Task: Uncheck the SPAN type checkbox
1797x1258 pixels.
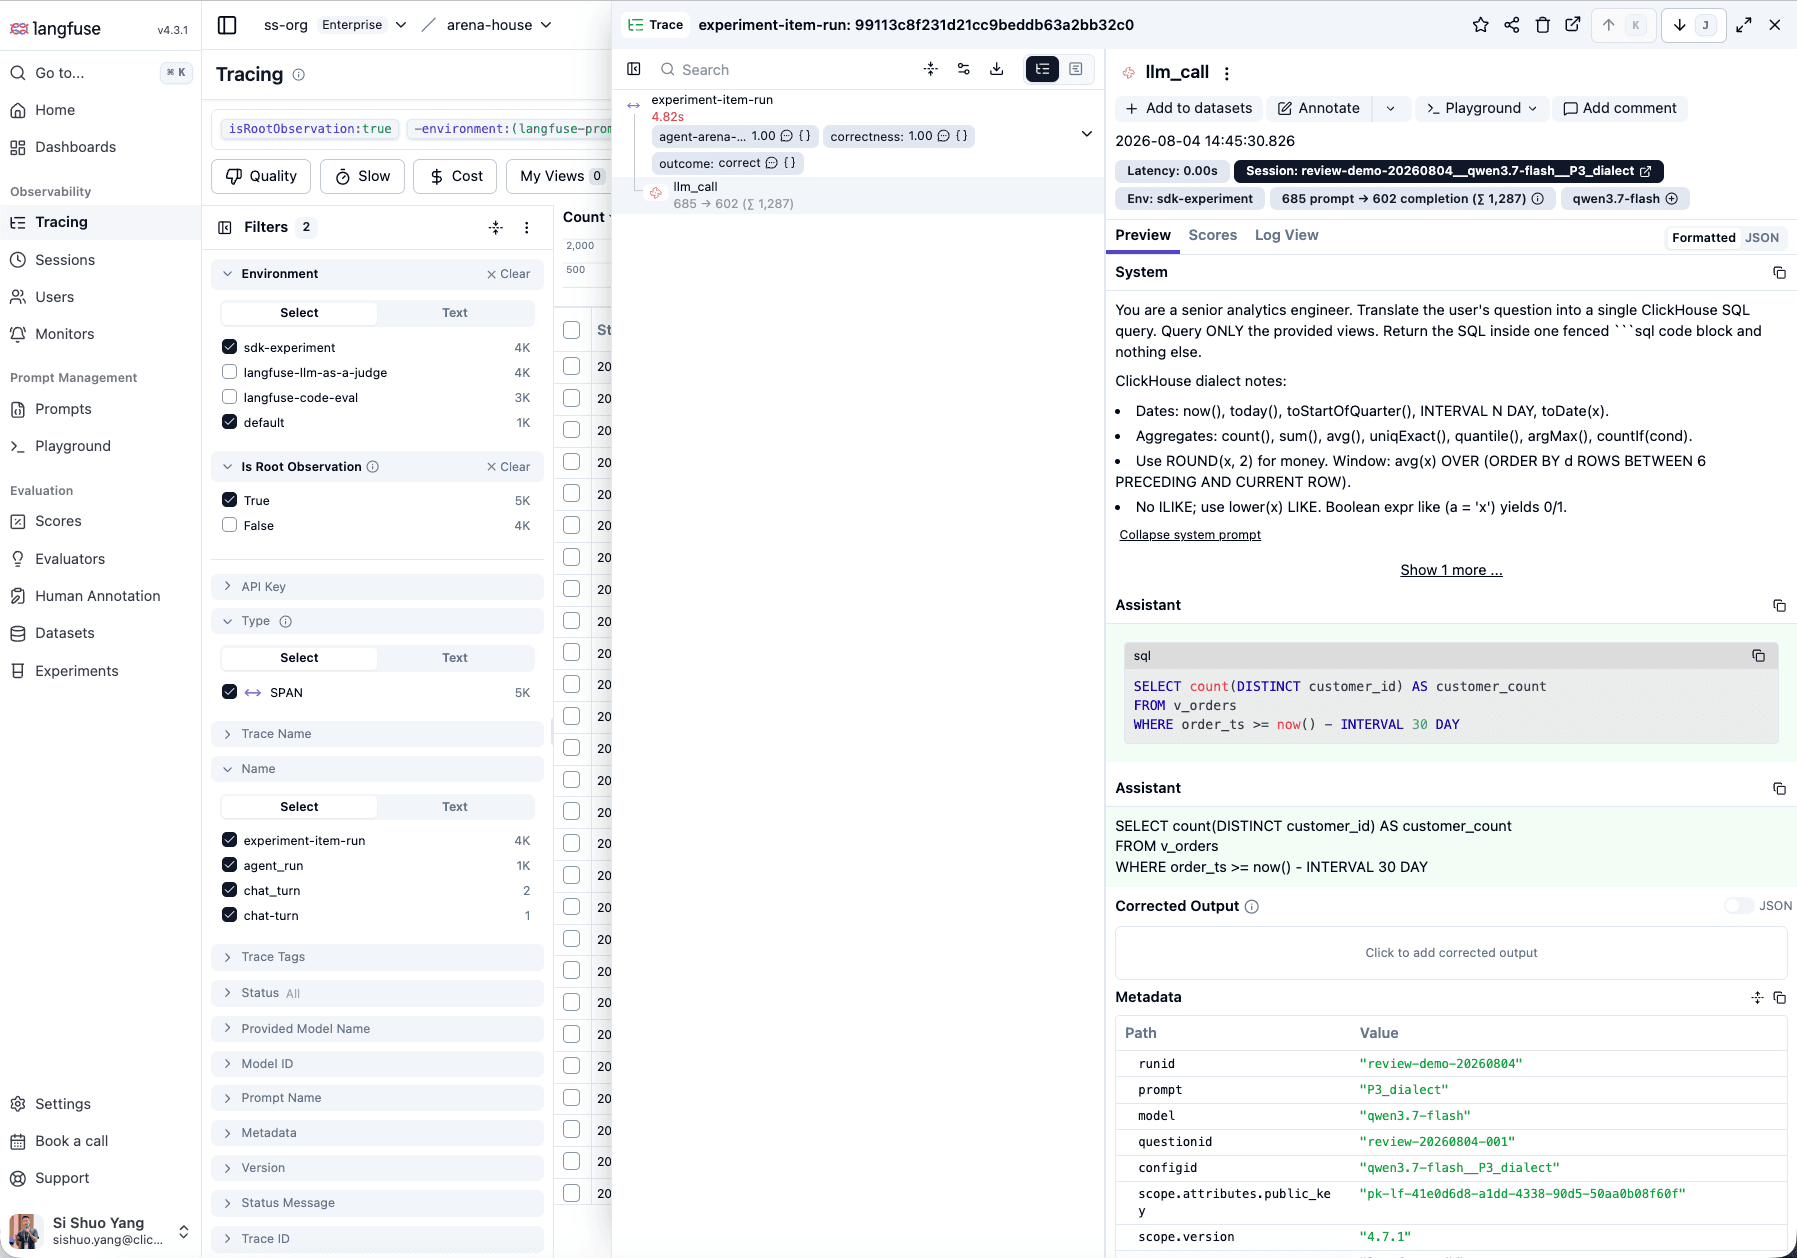Action: coord(230,692)
